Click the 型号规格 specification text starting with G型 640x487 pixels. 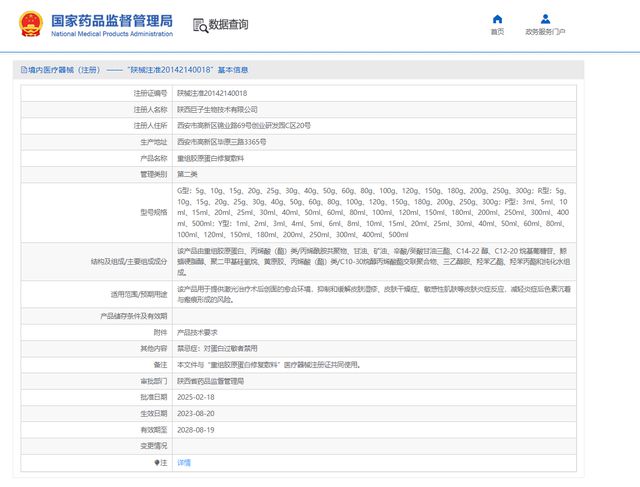[373, 213]
